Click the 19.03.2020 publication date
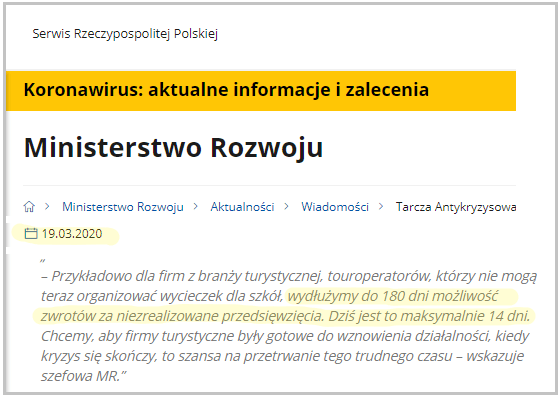 pyautogui.click(x=72, y=234)
